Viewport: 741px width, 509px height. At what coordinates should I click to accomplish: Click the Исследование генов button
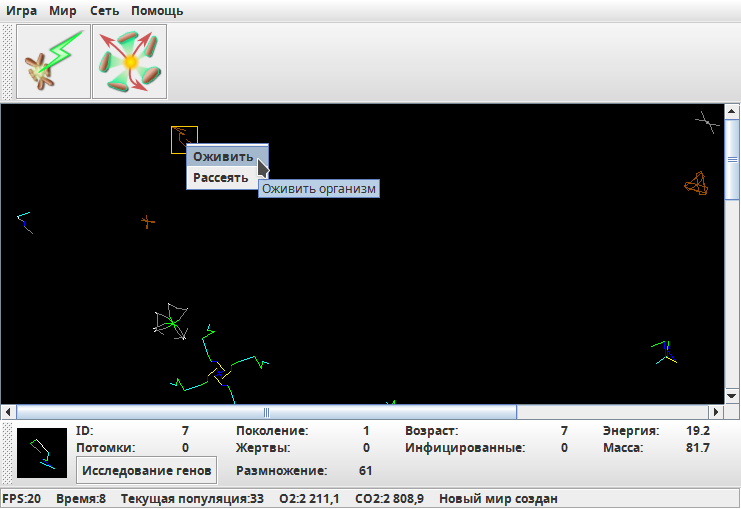tap(146, 470)
